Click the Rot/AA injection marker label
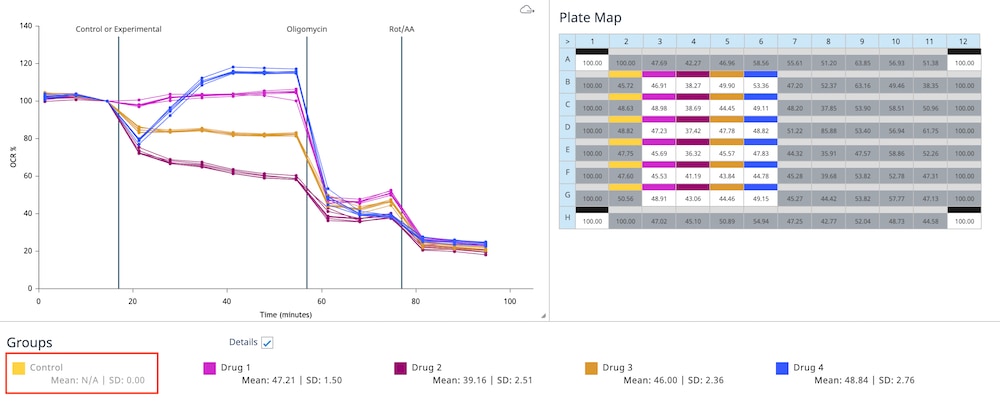Screen dimensions: 1000x413 point(402,29)
